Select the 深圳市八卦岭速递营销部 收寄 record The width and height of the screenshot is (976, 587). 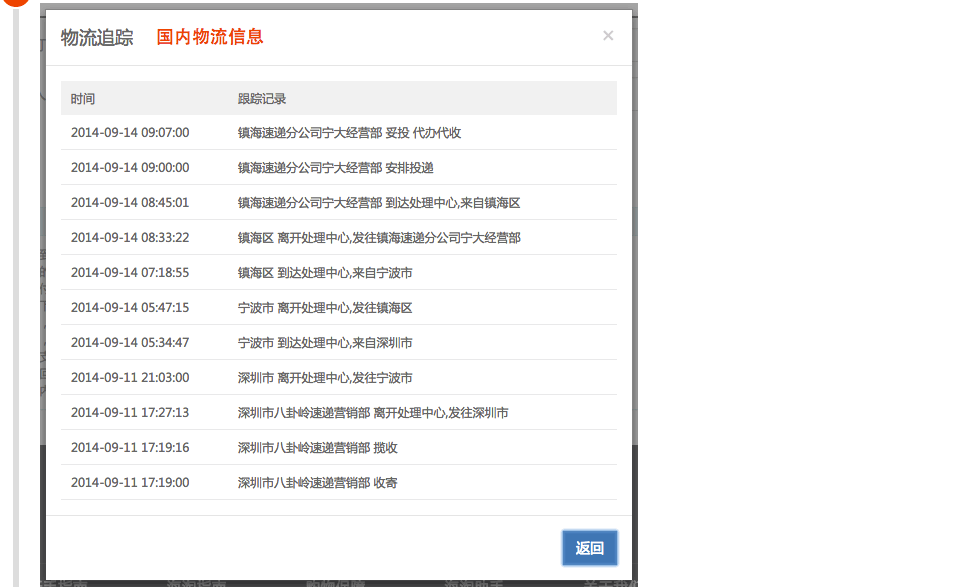pos(317,482)
